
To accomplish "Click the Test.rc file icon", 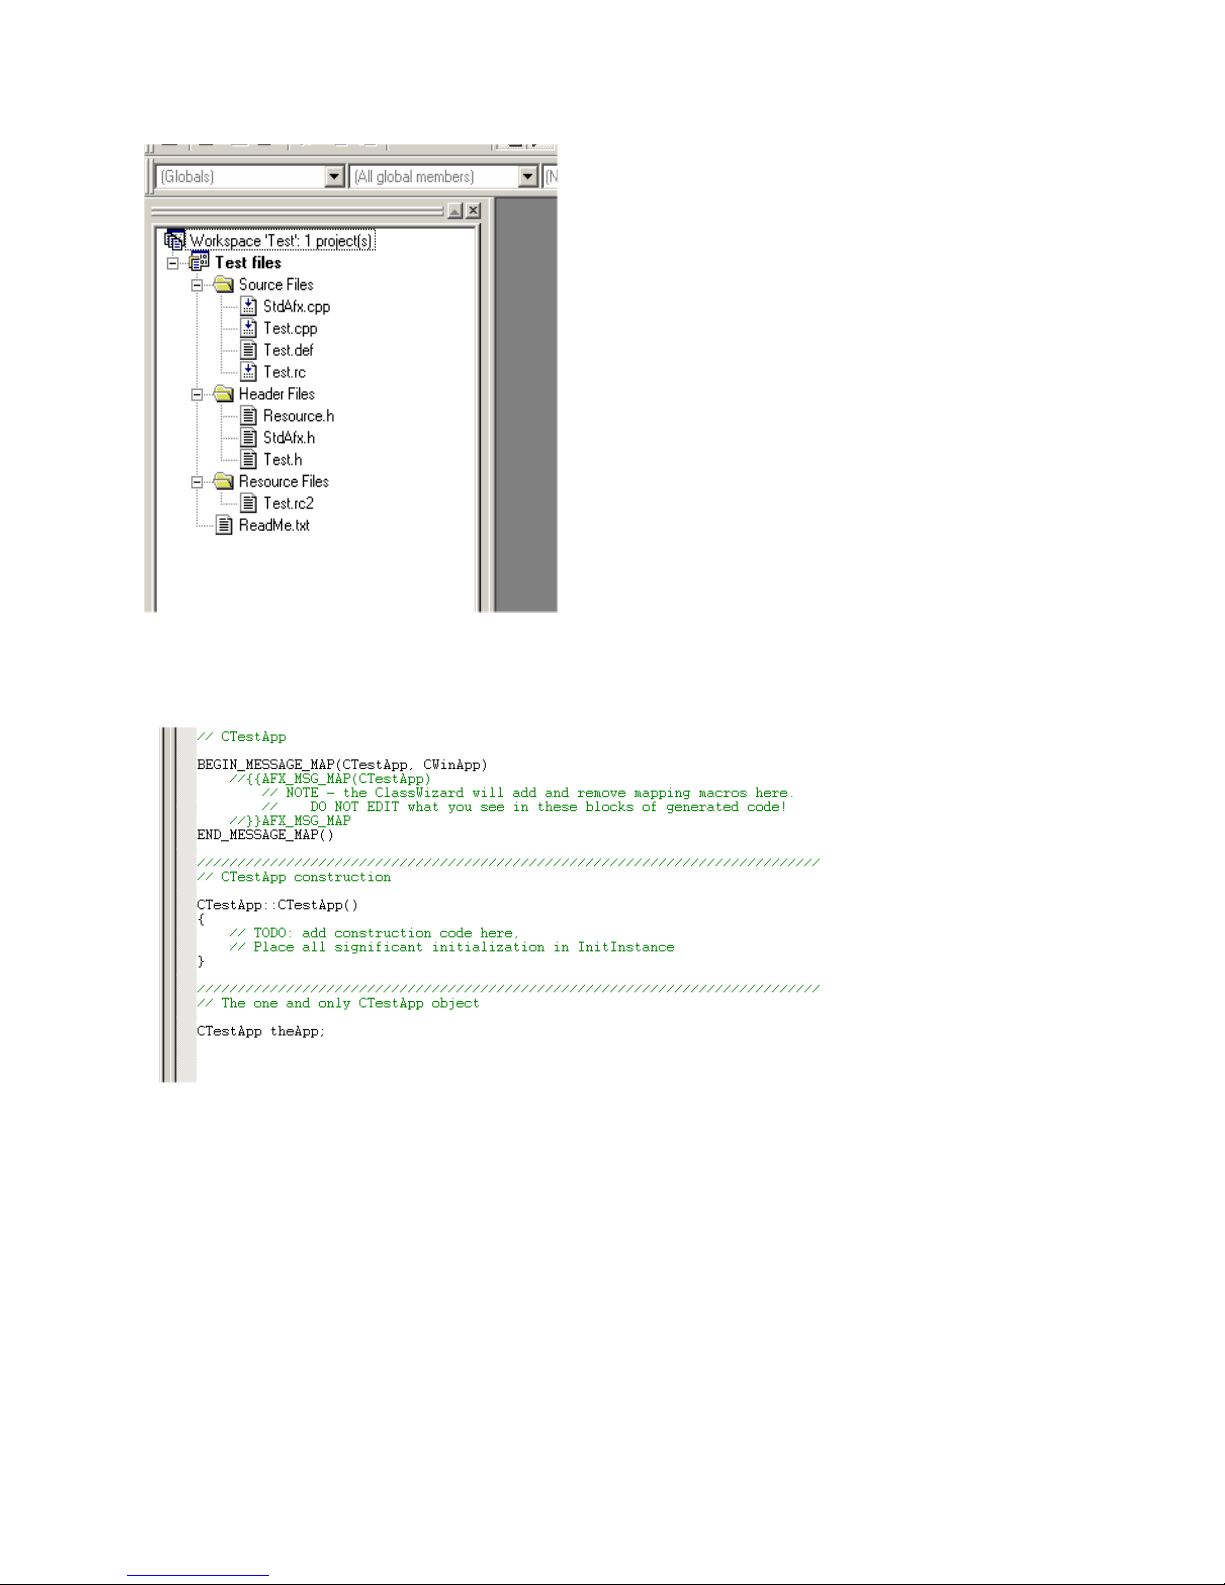I will [249, 372].
